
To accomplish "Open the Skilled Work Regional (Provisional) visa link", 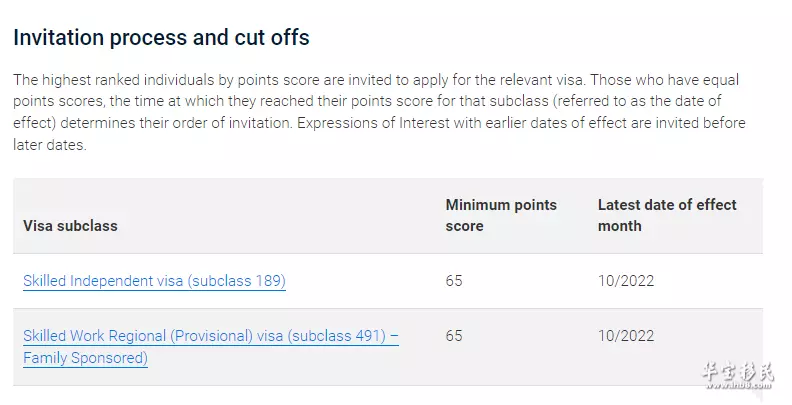I will click(x=210, y=336).
